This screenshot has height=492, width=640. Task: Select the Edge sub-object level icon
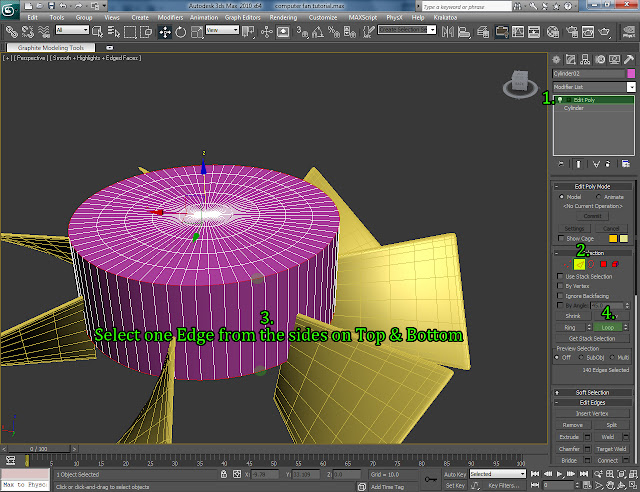pyautogui.click(x=579, y=263)
